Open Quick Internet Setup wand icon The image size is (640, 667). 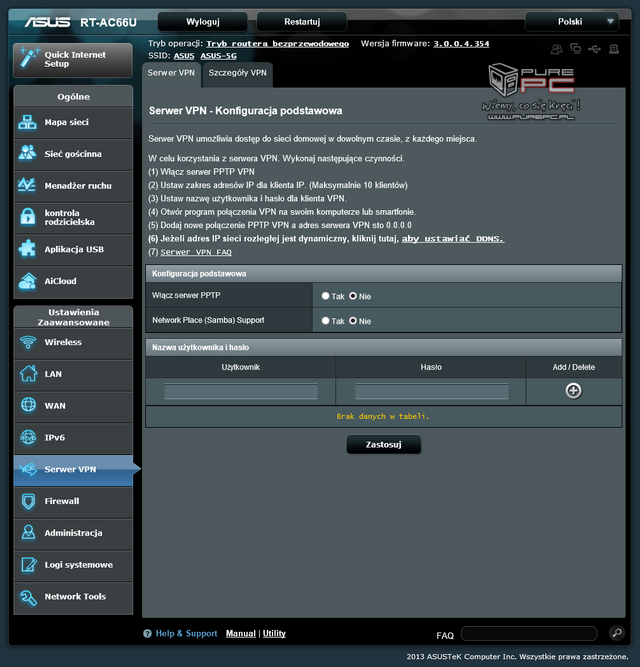click(x=29, y=58)
